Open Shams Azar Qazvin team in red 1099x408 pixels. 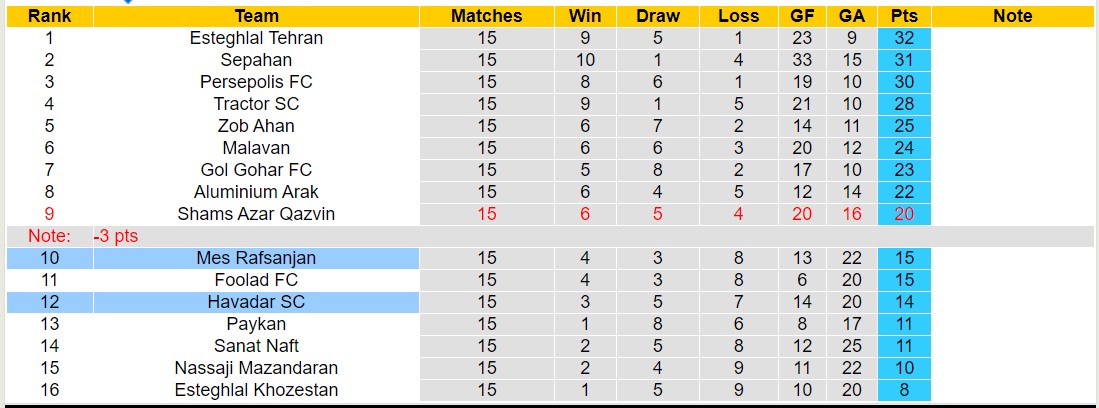pyautogui.click(x=256, y=214)
